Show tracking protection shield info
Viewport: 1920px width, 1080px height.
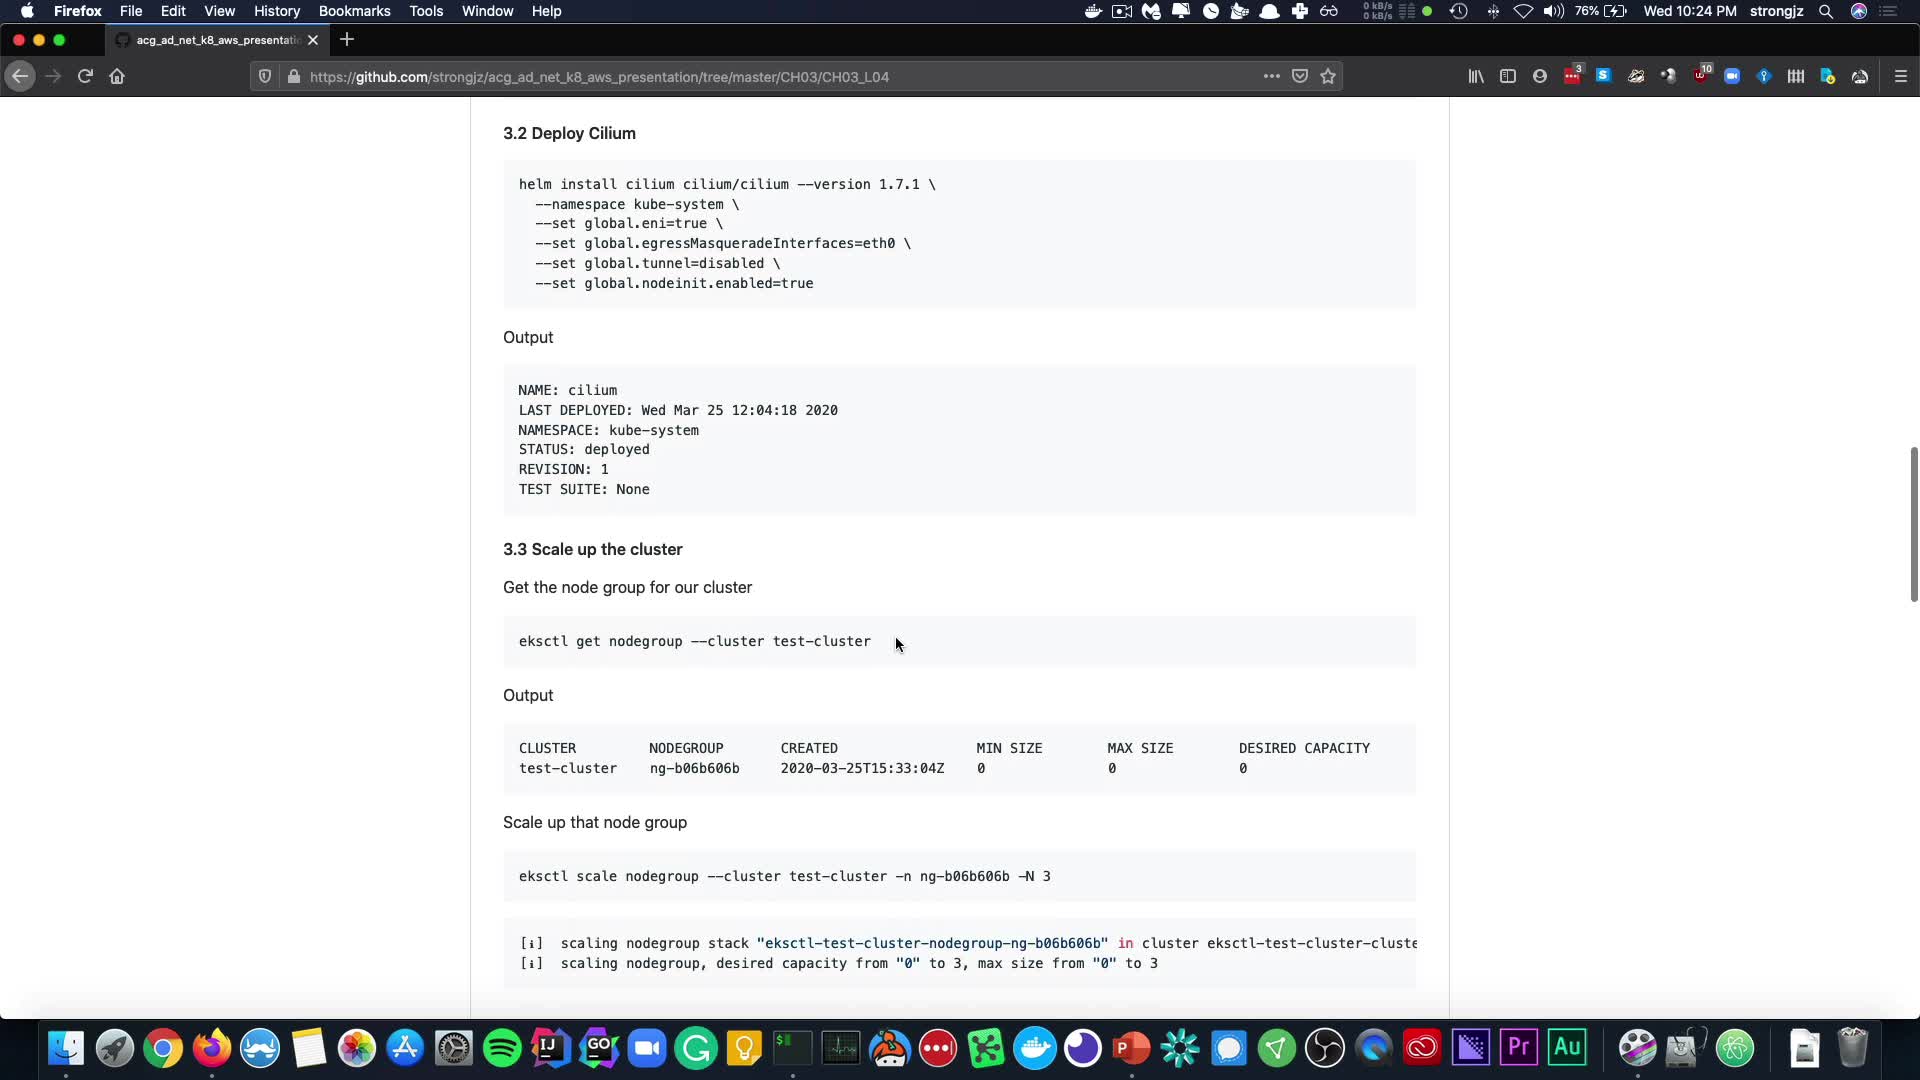[265, 76]
